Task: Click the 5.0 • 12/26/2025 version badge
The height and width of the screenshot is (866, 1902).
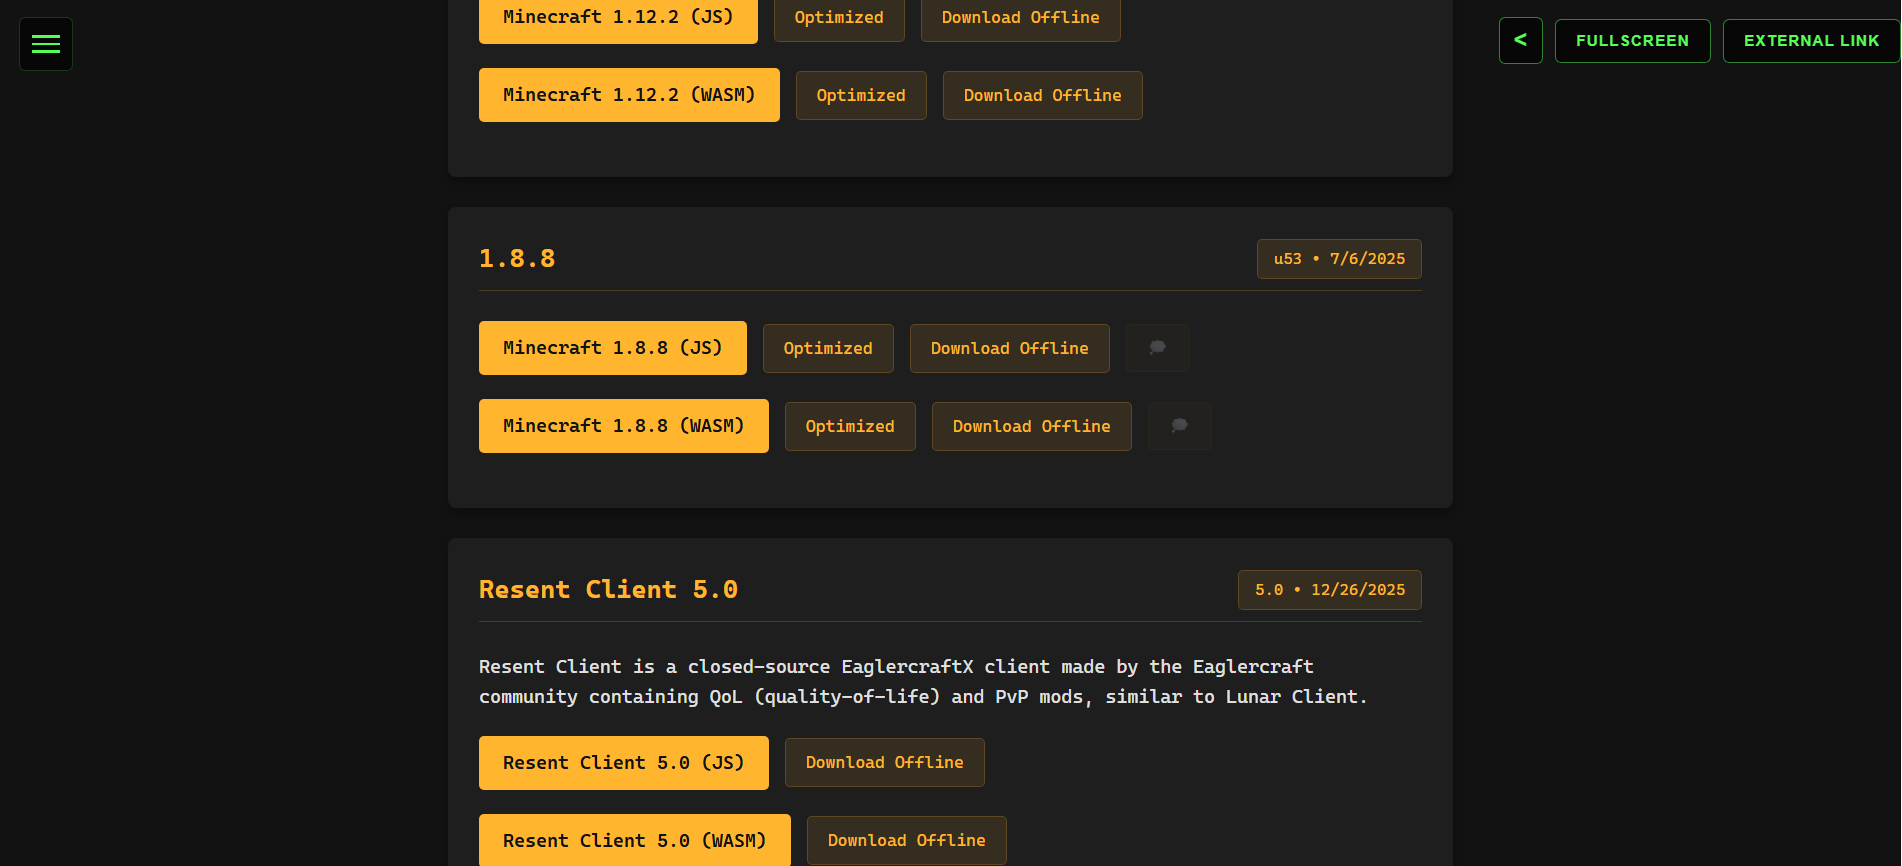Action: (x=1329, y=590)
